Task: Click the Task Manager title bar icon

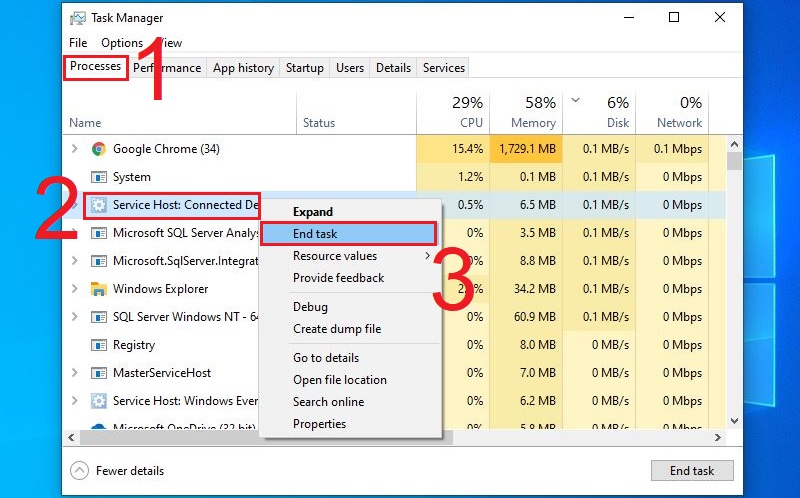Action: pos(78,18)
